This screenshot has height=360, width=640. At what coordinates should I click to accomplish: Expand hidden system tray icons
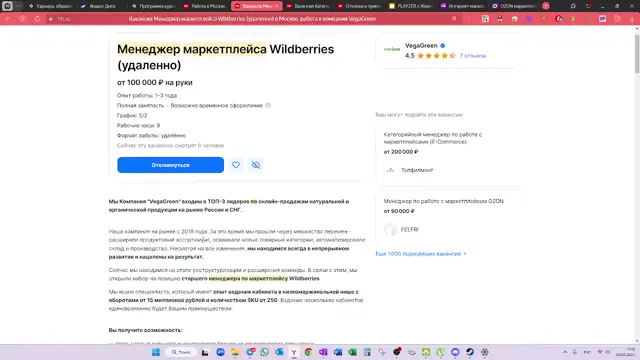[x=565, y=352]
